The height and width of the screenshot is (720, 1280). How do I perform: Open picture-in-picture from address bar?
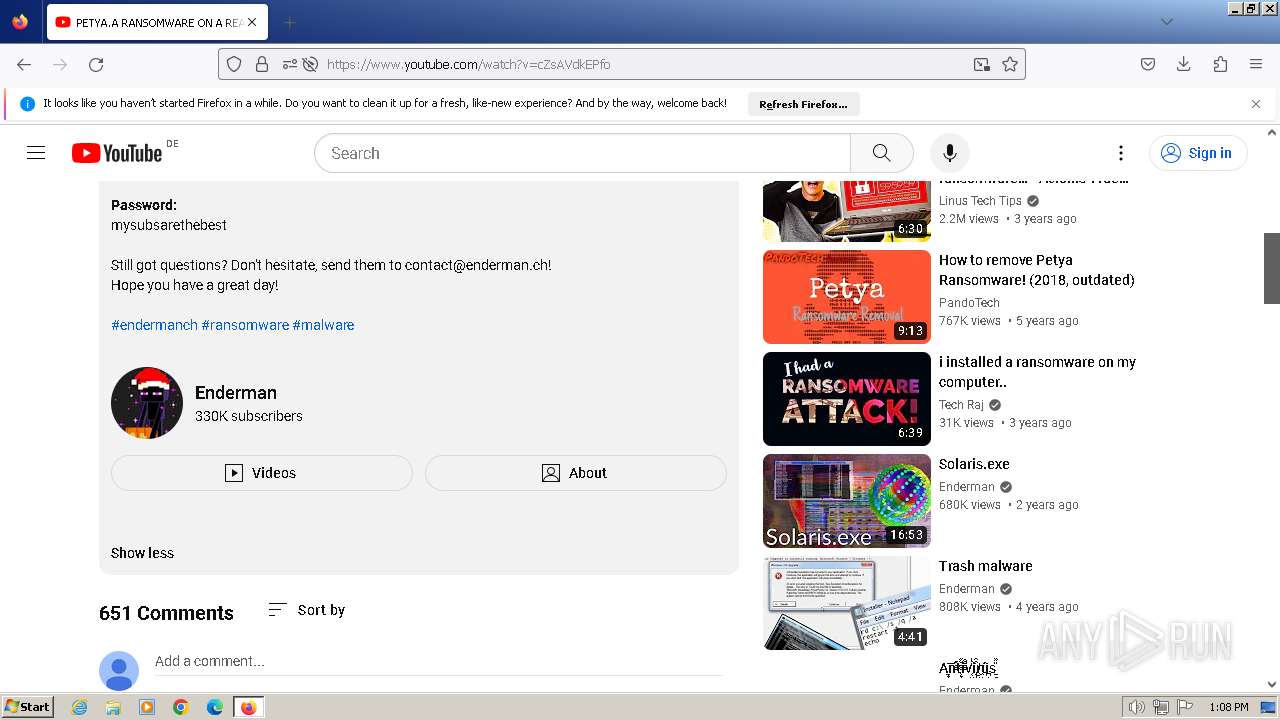tap(982, 64)
